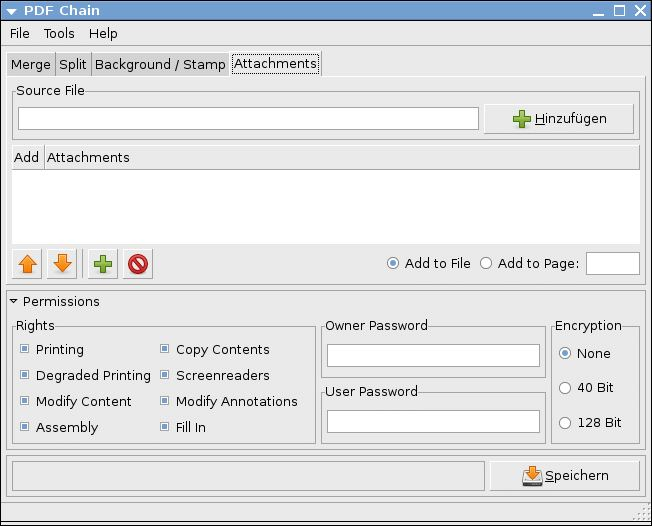652x526 pixels.
Task: Switch to the Background / Stamp tab
Action: point(160,64)
